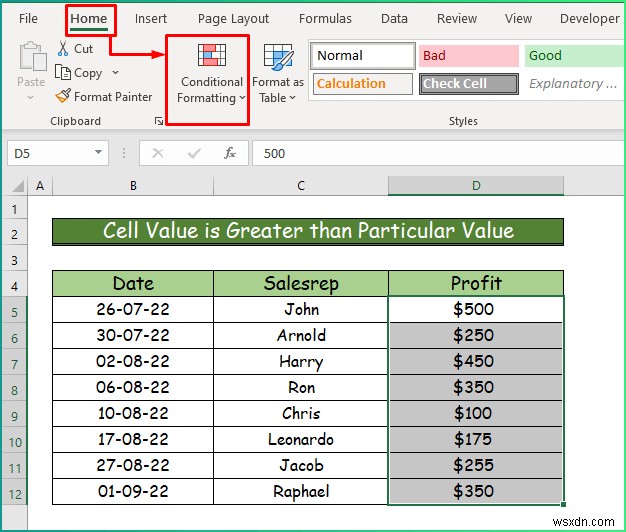Select date cell 01-09-22
Screen dimensions: 626x532
[133, 491]
